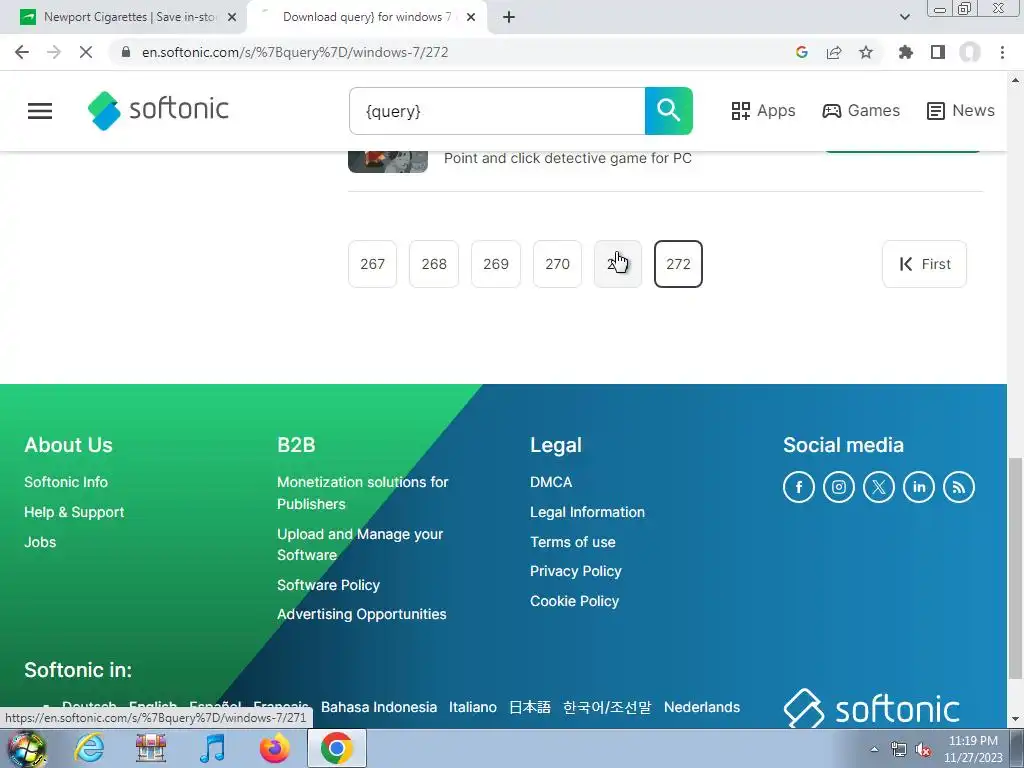Open Monetization solutions for Publishers link
The height and width of the screenshot is (768, 1024).
click(362, 493)
